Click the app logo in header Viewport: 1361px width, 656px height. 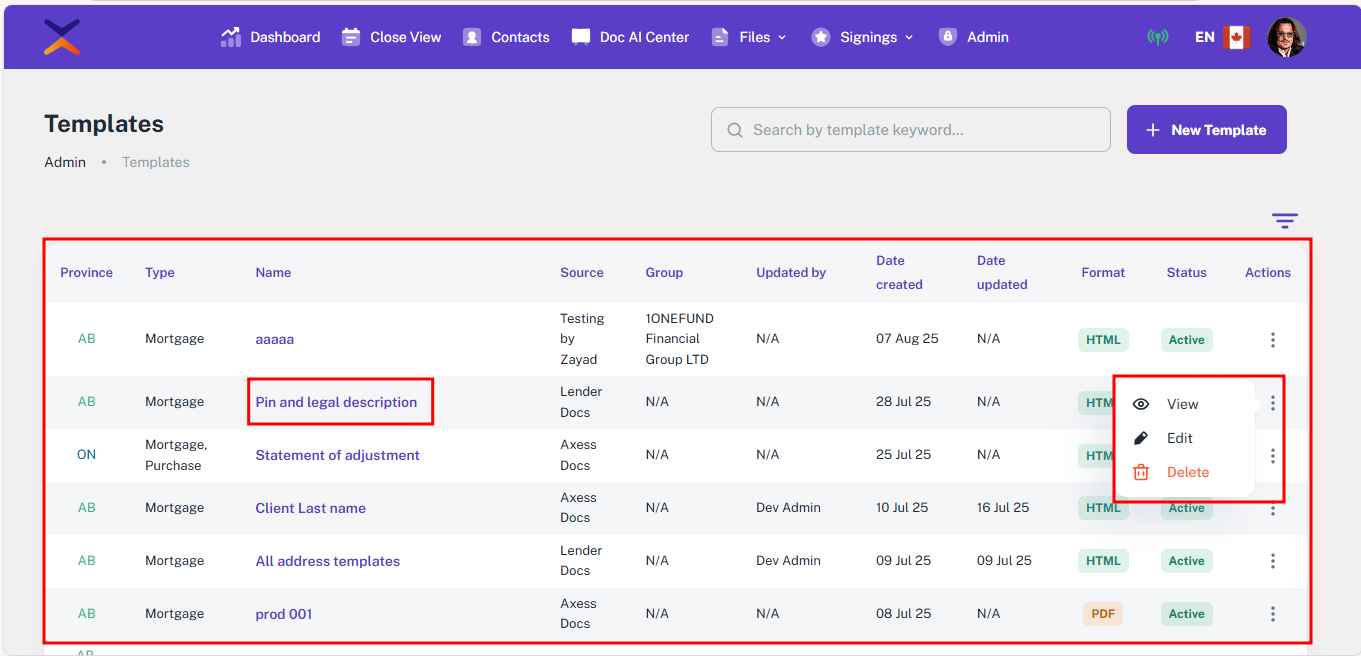pos(62,37)
